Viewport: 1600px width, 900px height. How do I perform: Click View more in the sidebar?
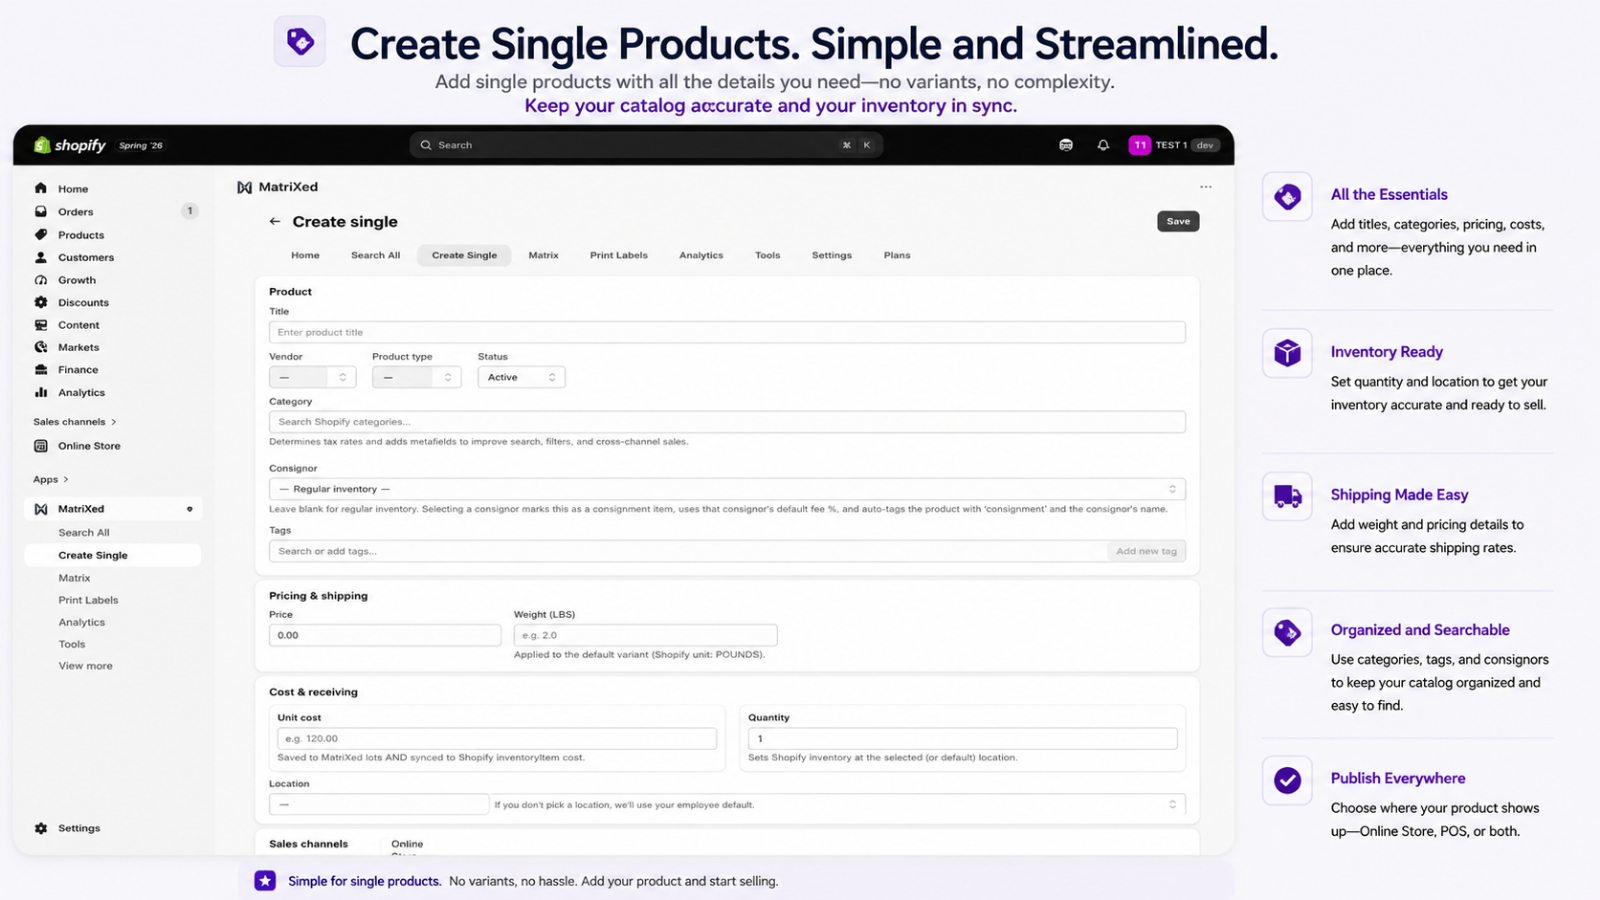pyautogui.click(x=85, y=666)
